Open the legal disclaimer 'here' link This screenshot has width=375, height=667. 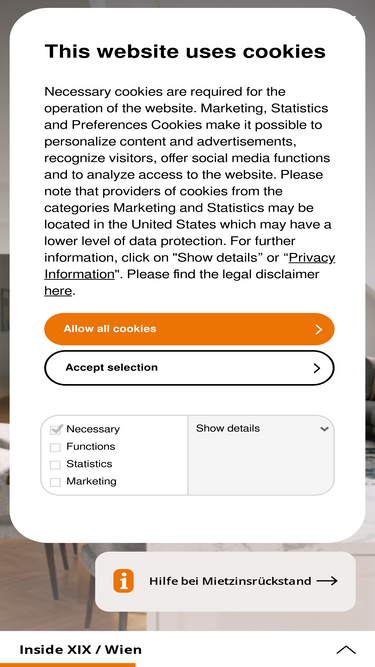click(x=58, y=291)
